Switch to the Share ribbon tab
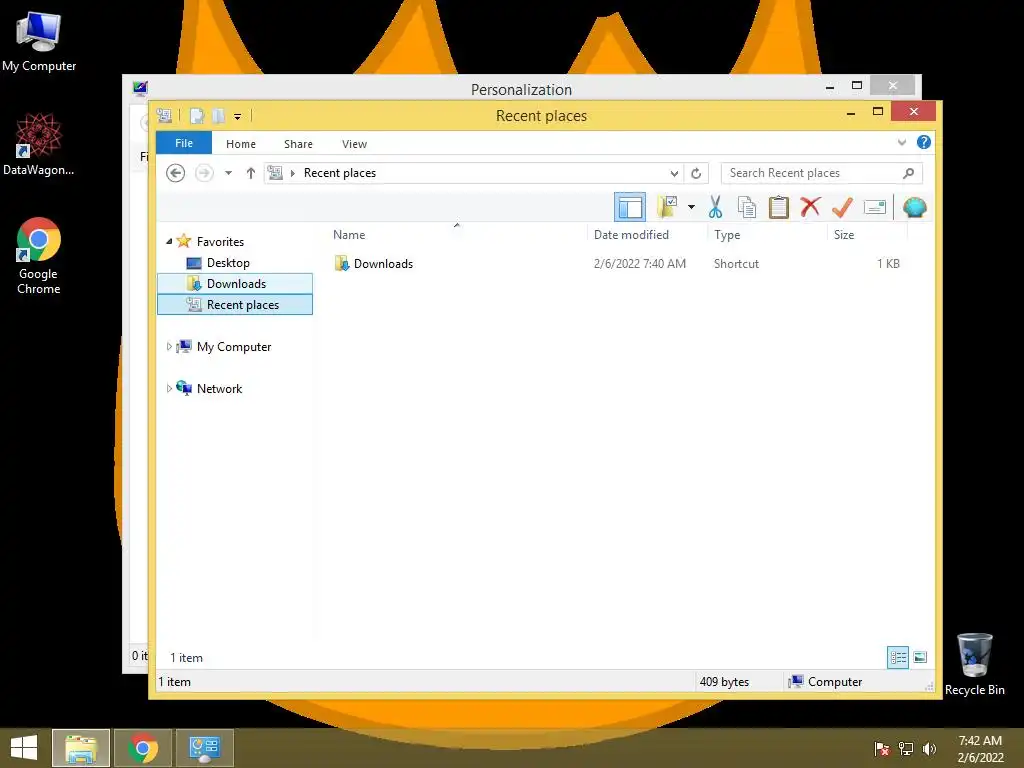Screen dimensions: 1024x768 298,144
